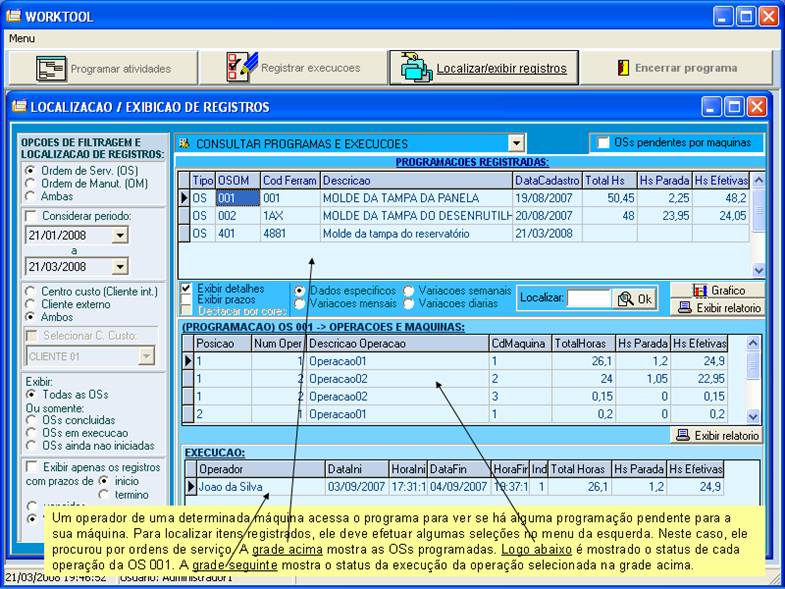Select row Molde da tampa do reservatório
Viewport: 785px width, 589px height.
point(465,233)
